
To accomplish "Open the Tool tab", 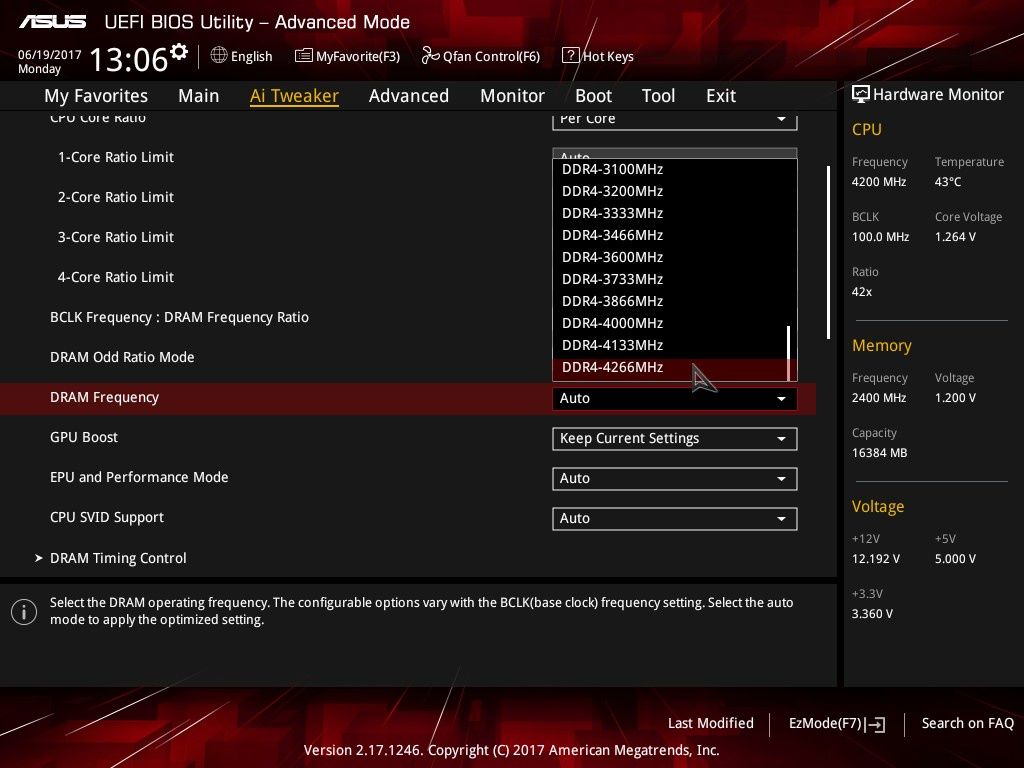I will [x=658, y=96].
